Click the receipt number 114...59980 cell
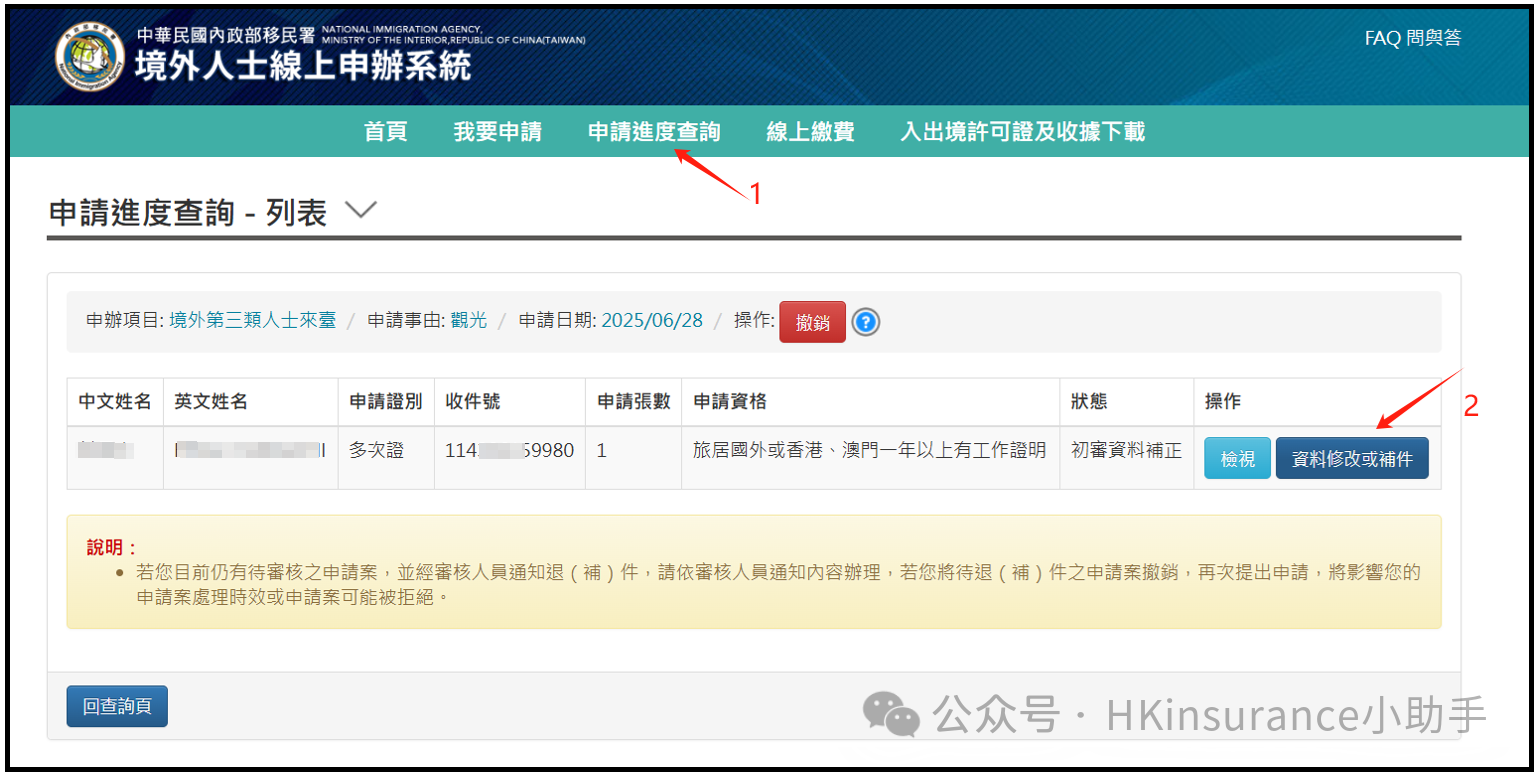The image size is (1536, 776). (x=511, y=450)
